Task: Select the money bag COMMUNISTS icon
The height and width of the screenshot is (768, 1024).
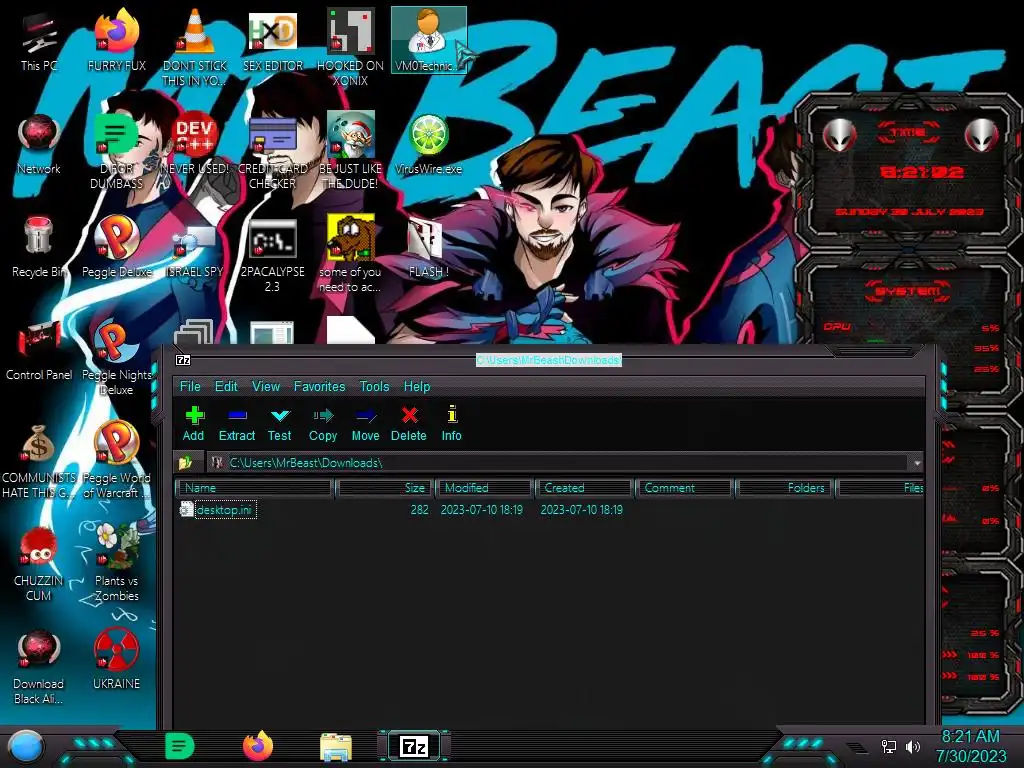Action: coord(39,461)
